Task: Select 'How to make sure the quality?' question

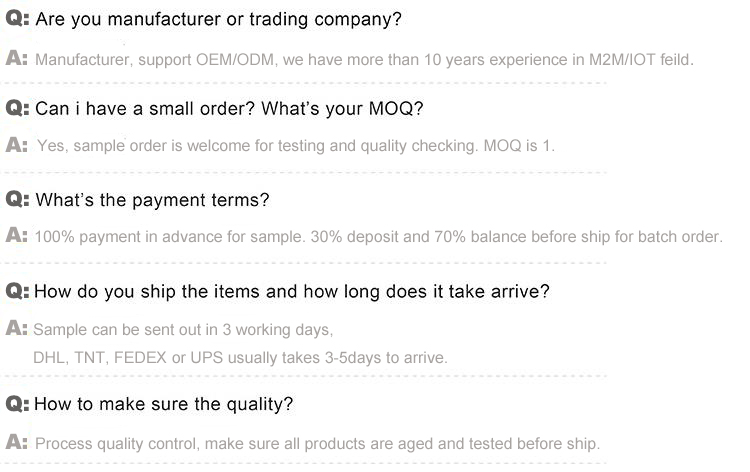Action: pos(164,405)
